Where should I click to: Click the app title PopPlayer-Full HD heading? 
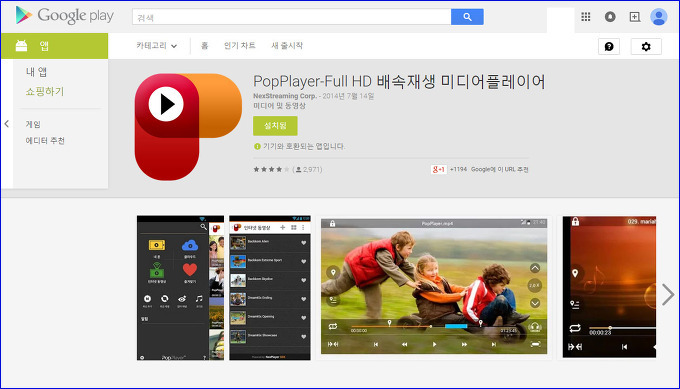coord(399,82)
